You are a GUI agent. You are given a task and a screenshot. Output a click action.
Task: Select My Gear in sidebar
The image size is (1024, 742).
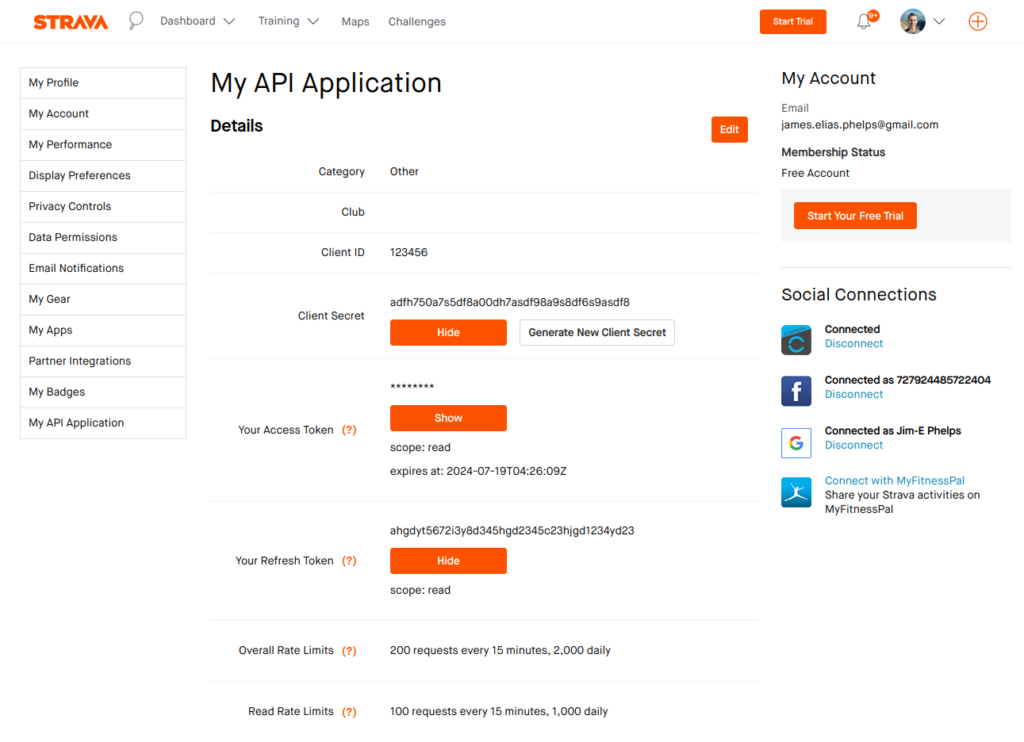(103, 299)
